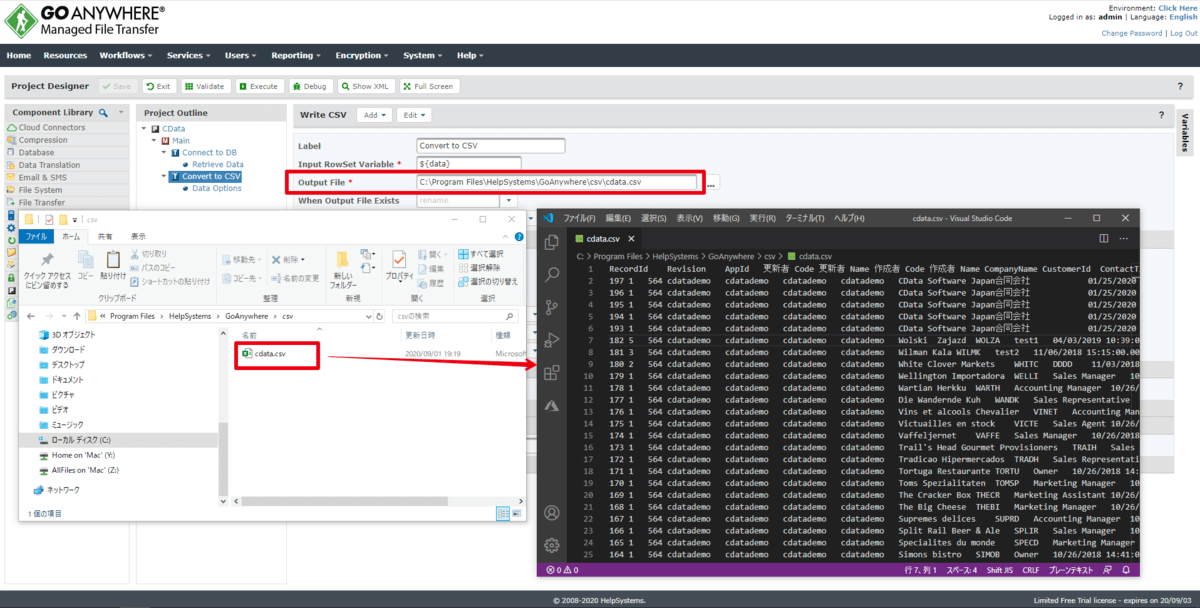Click the Output File path field
The height and width of the screenshot is (608, 1200).
pyautogui.click(x=556, y=182)
